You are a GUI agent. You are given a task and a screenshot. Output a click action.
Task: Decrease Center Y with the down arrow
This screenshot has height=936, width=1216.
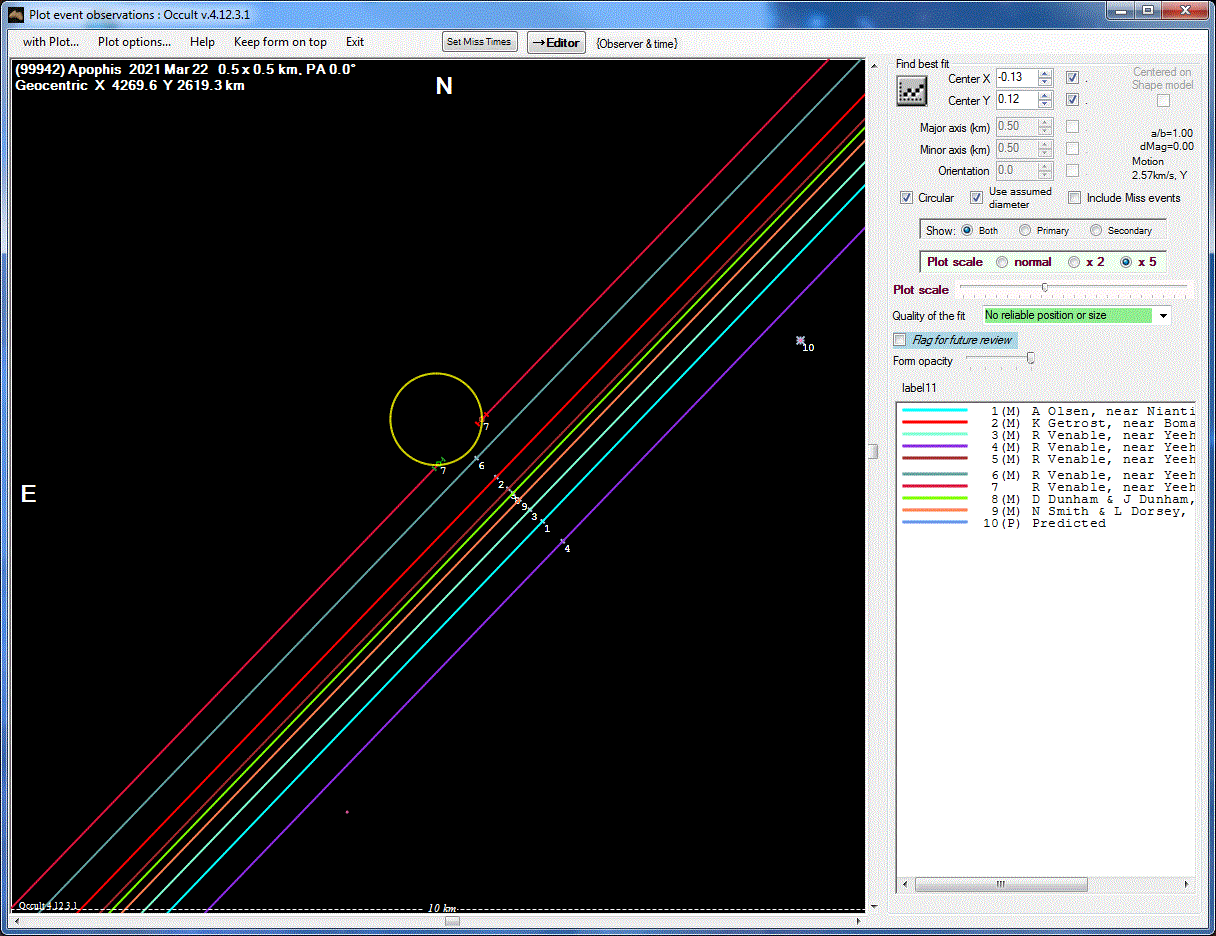1046,105
